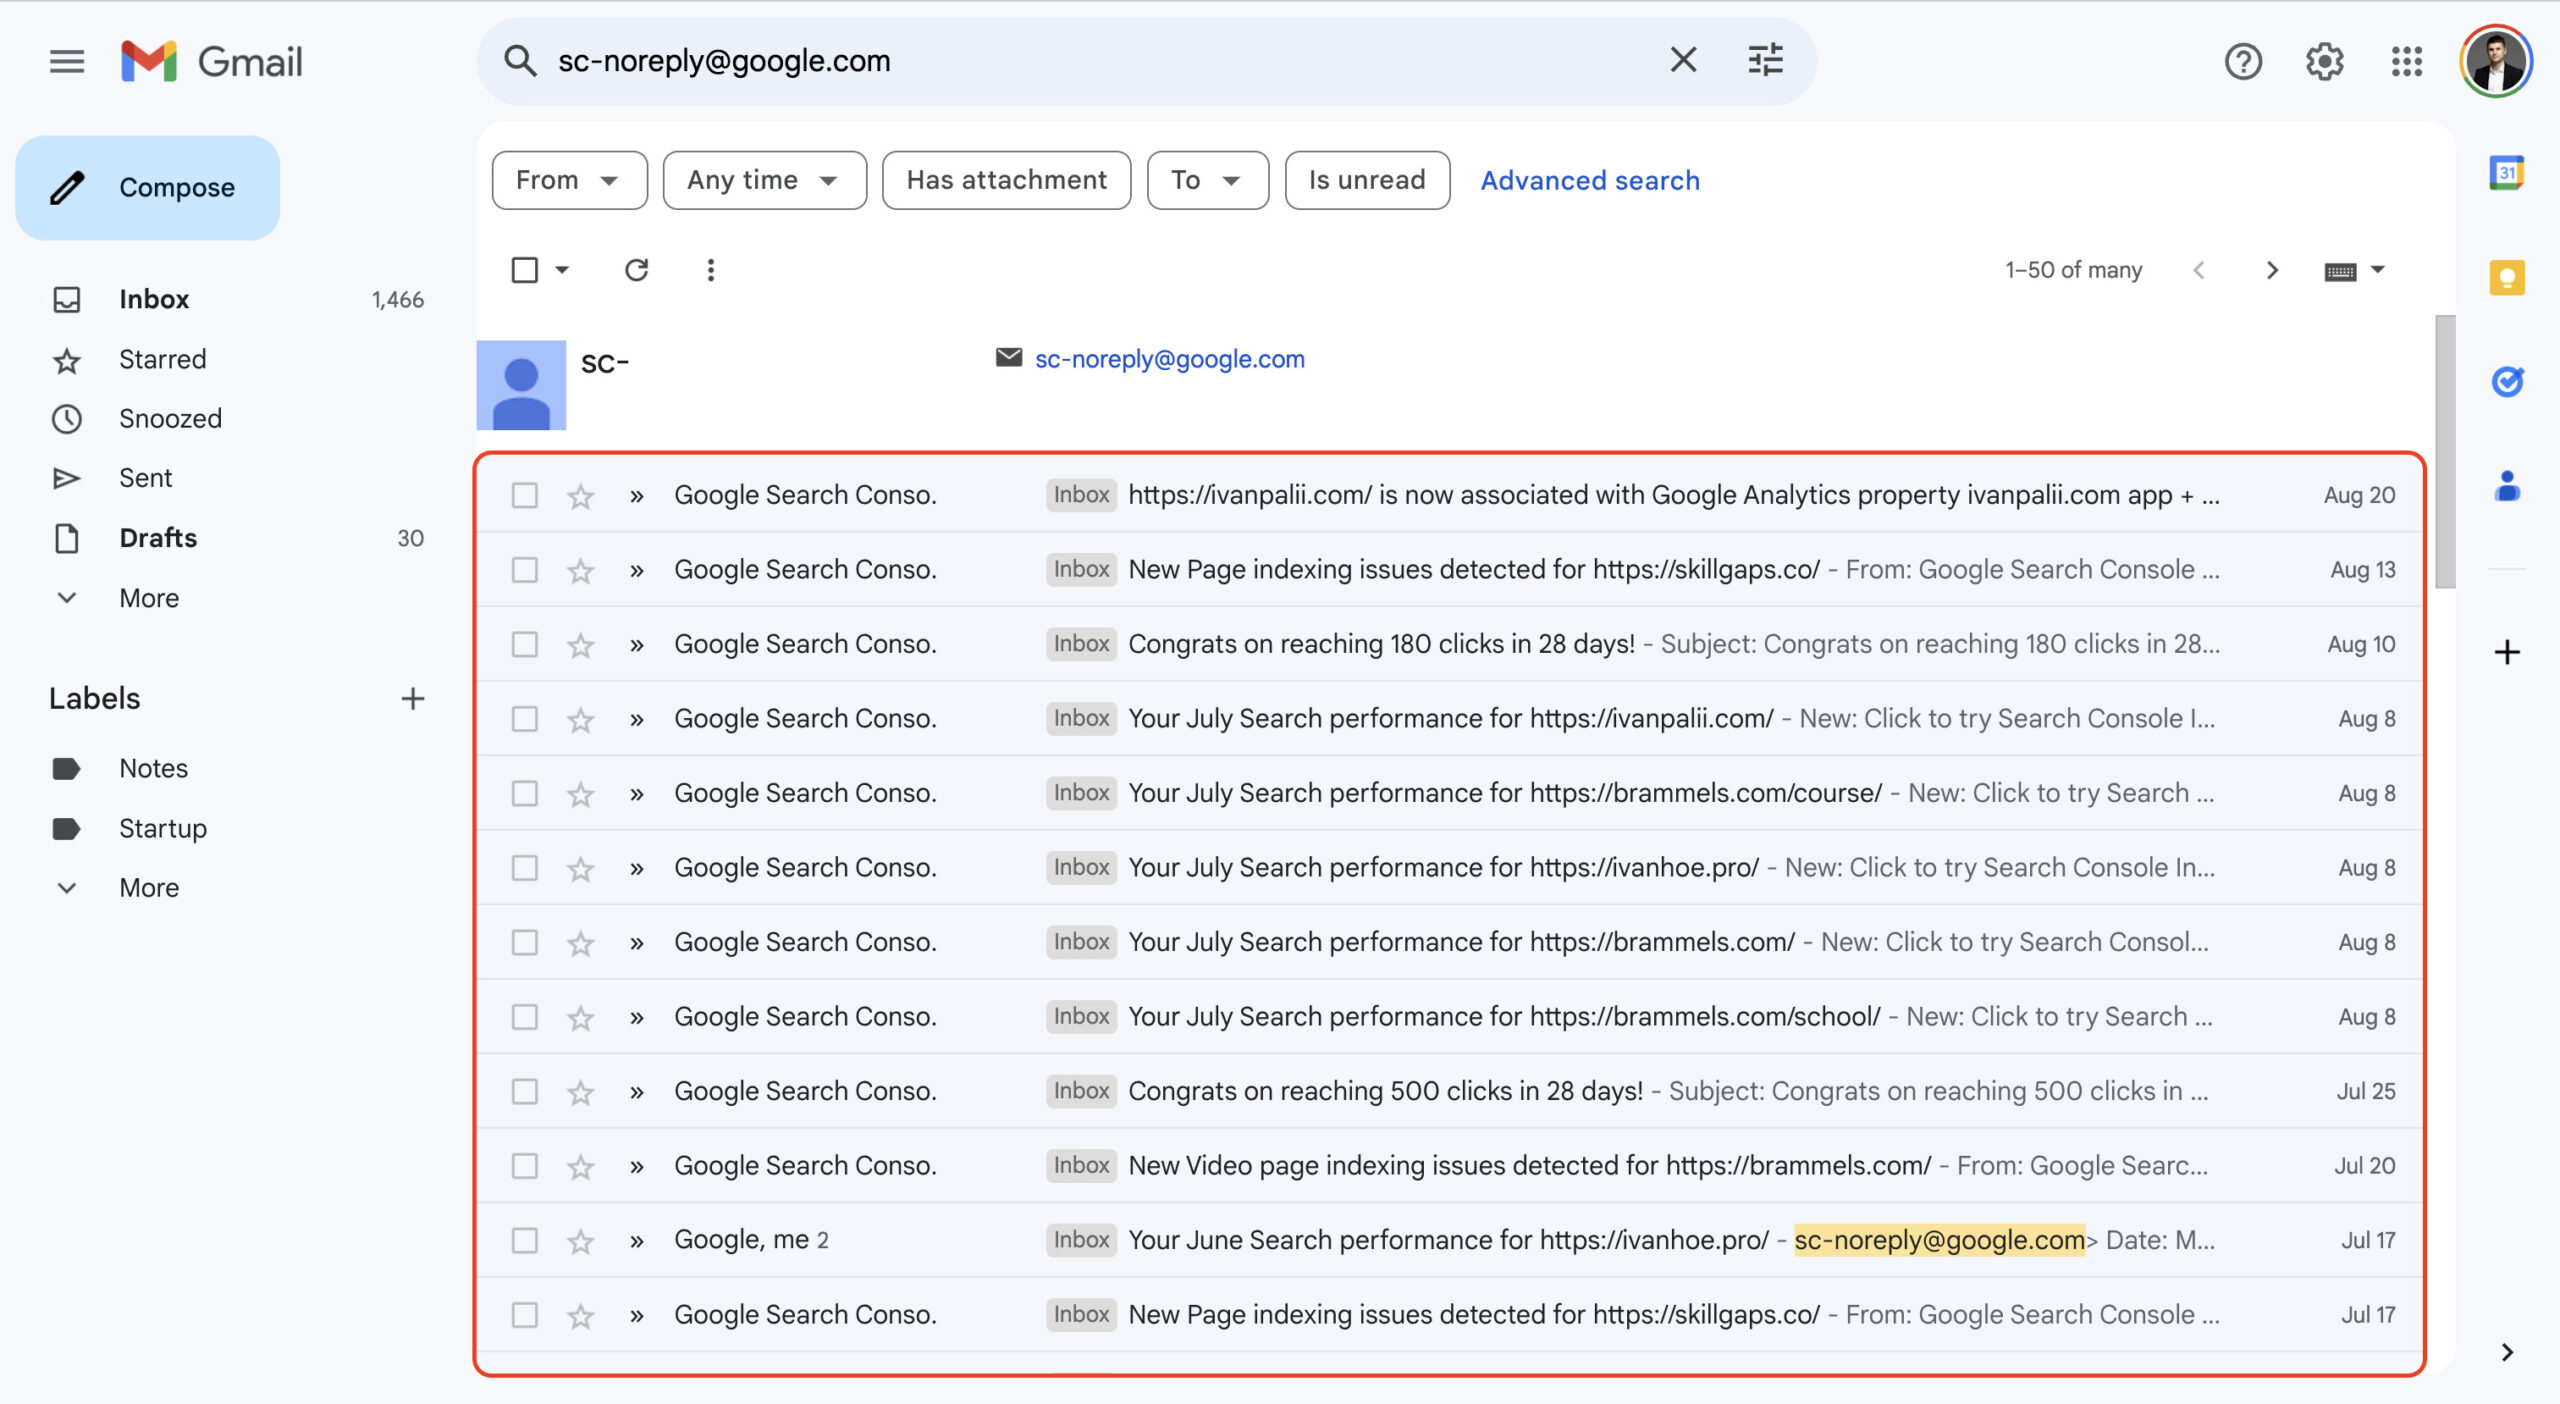
Task: Open Google apps grid icon
Action: (2406, 62)
